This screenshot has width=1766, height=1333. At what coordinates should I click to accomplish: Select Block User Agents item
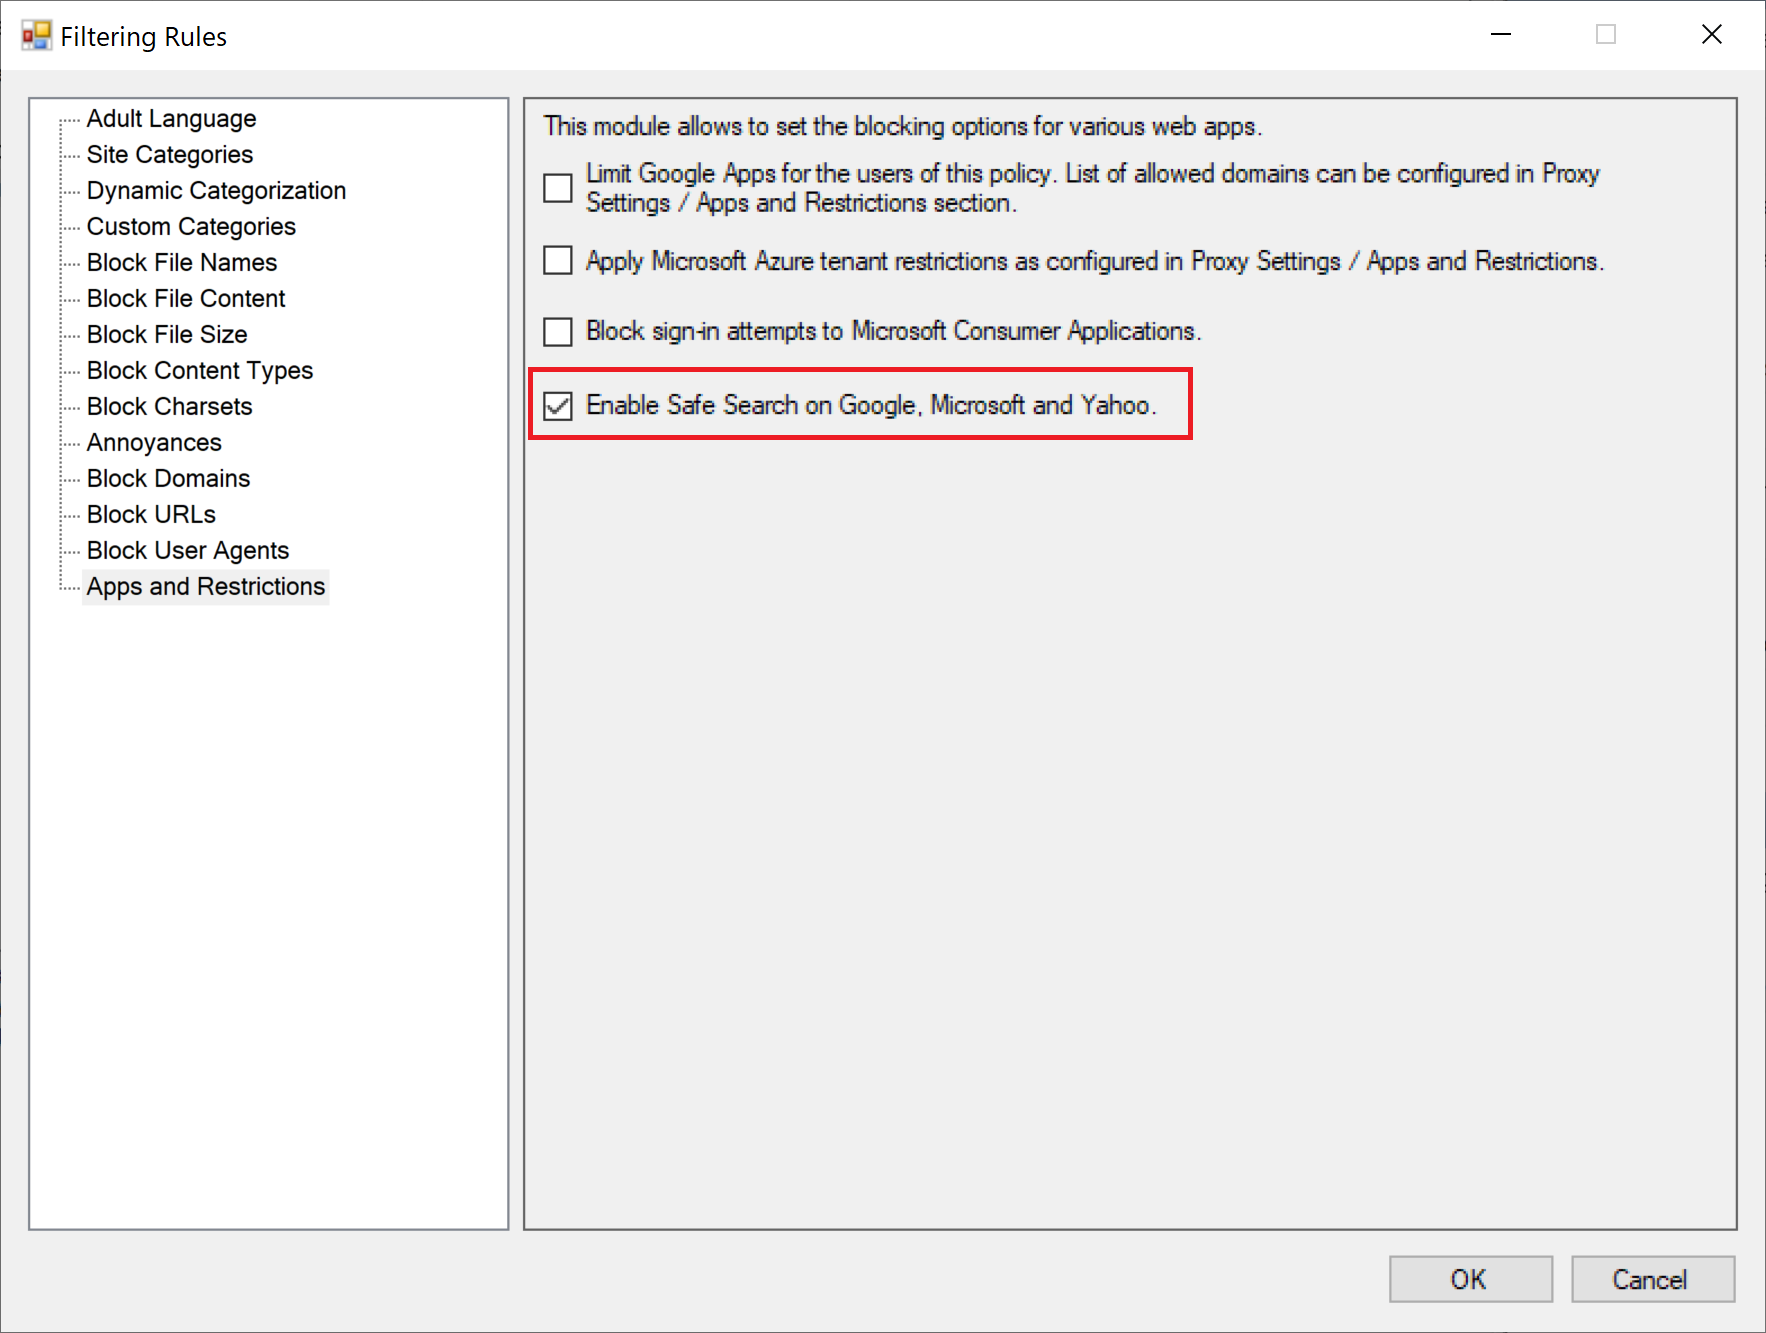187,551
